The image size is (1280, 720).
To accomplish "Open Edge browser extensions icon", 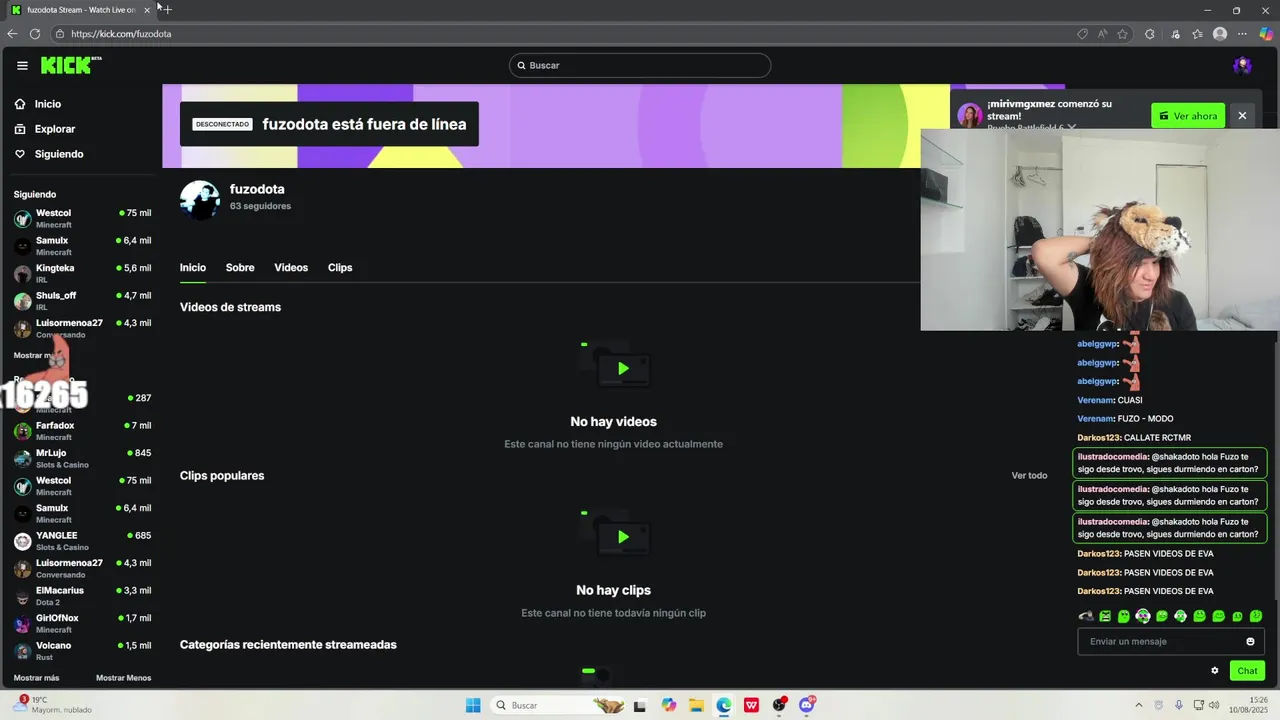I will 1149,33.
